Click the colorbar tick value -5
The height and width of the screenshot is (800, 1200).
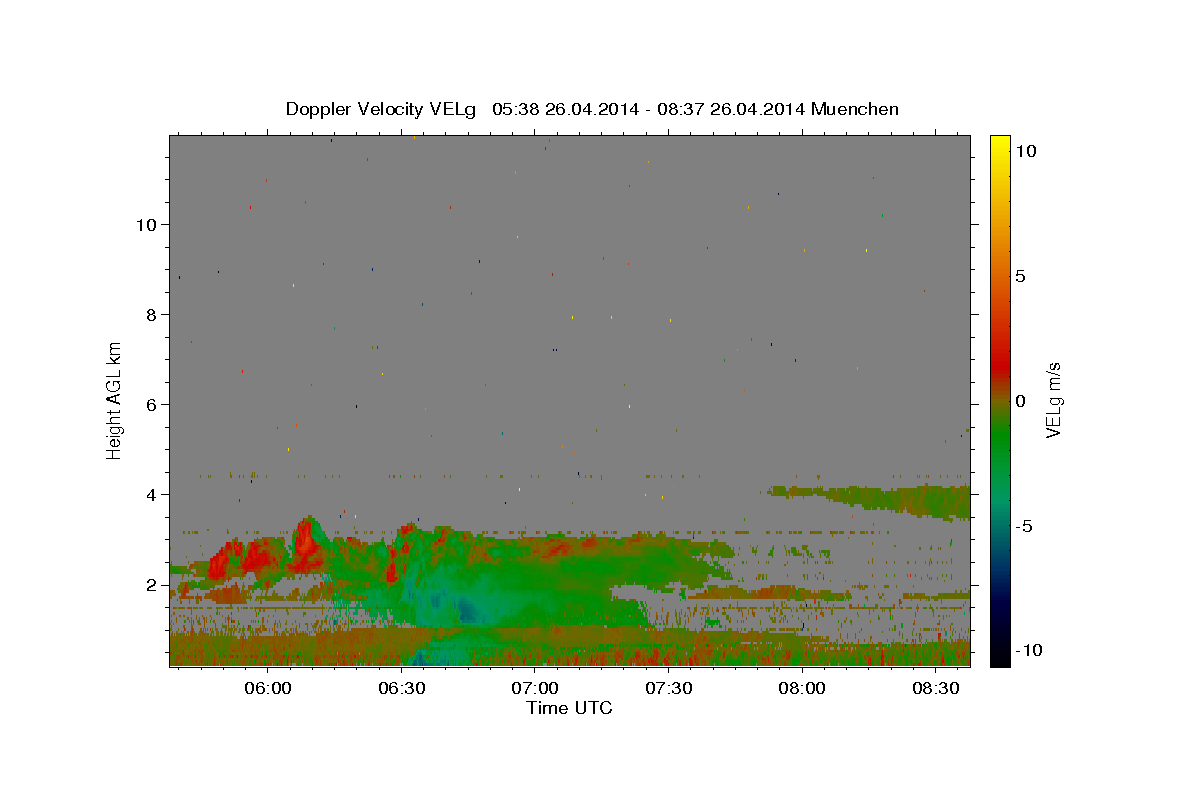pos(1023,526)
